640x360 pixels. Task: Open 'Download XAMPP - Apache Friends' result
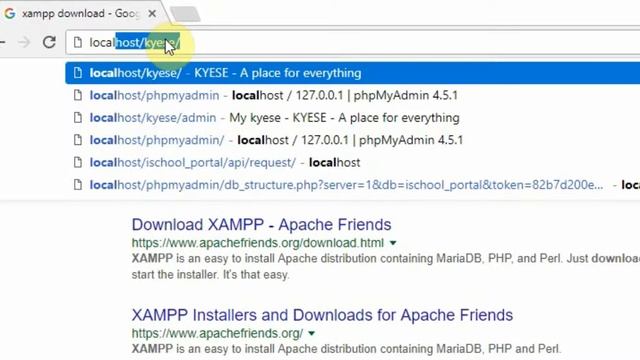click(x=261, y=225)
